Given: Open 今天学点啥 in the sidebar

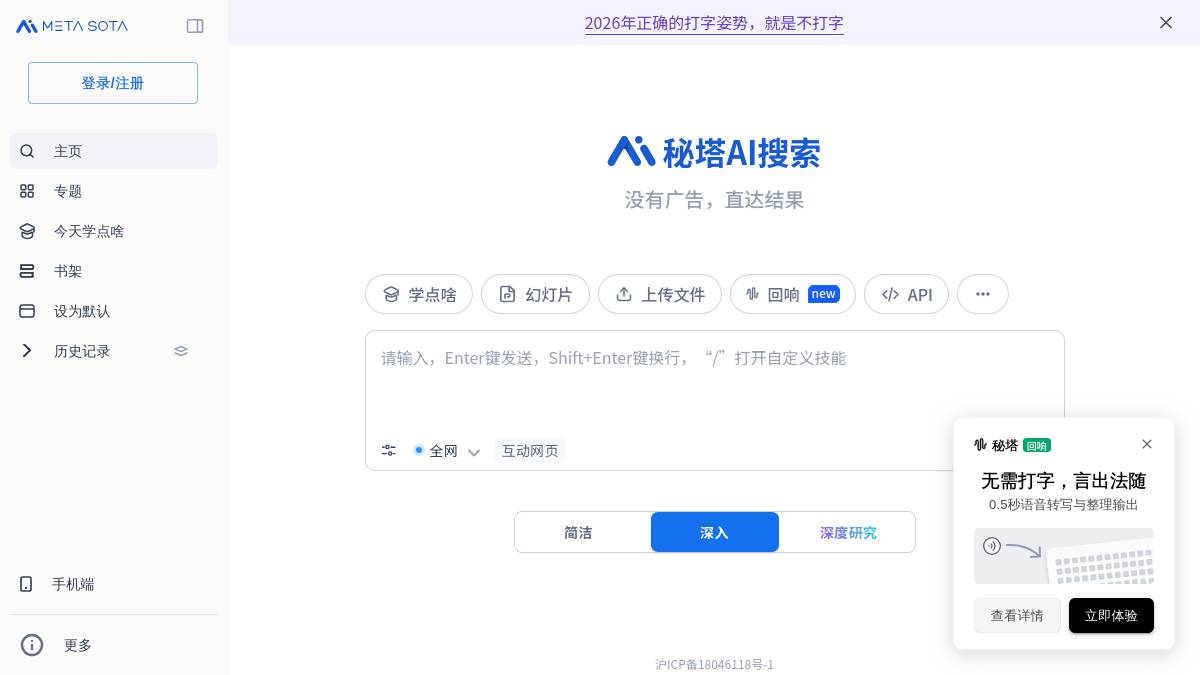Looking at the screenshot, I should tap(114, 231).
